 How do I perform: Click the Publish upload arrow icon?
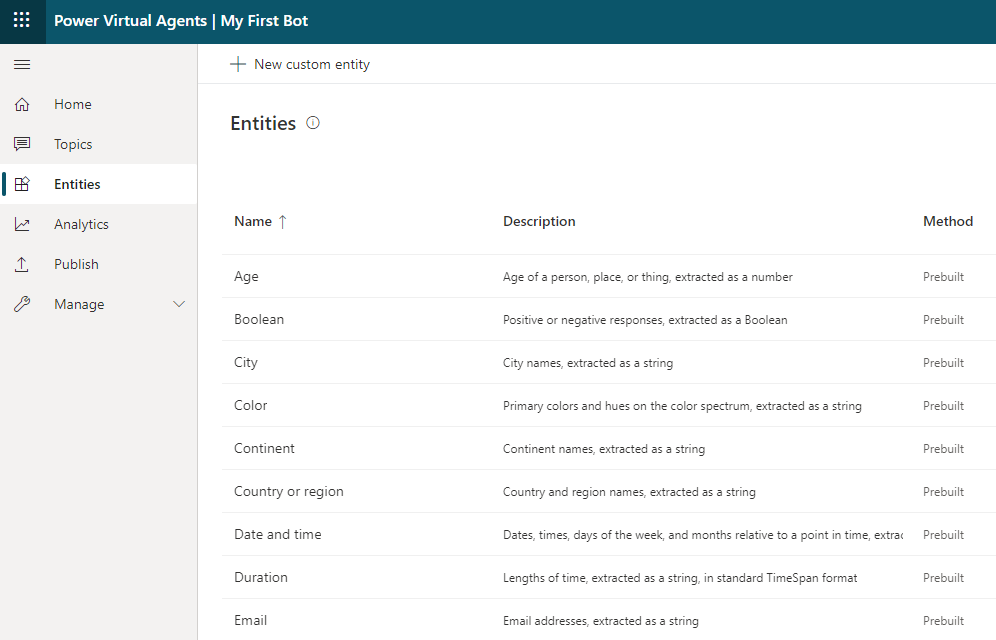(x=22, y=264)
